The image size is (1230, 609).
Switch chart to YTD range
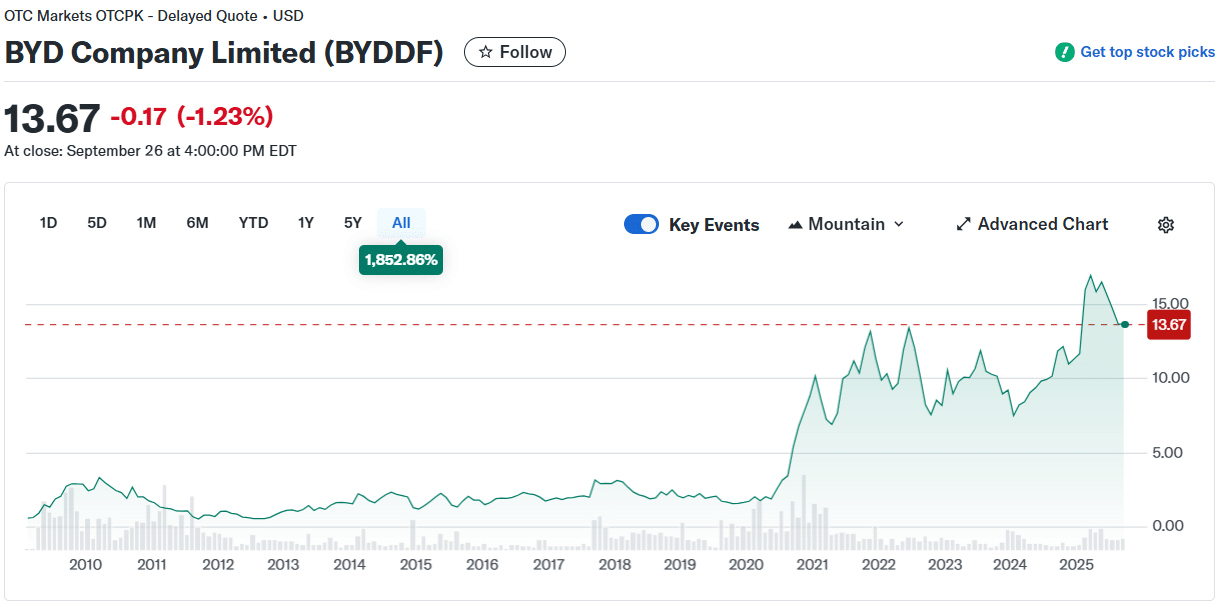[x=253, y=223]
